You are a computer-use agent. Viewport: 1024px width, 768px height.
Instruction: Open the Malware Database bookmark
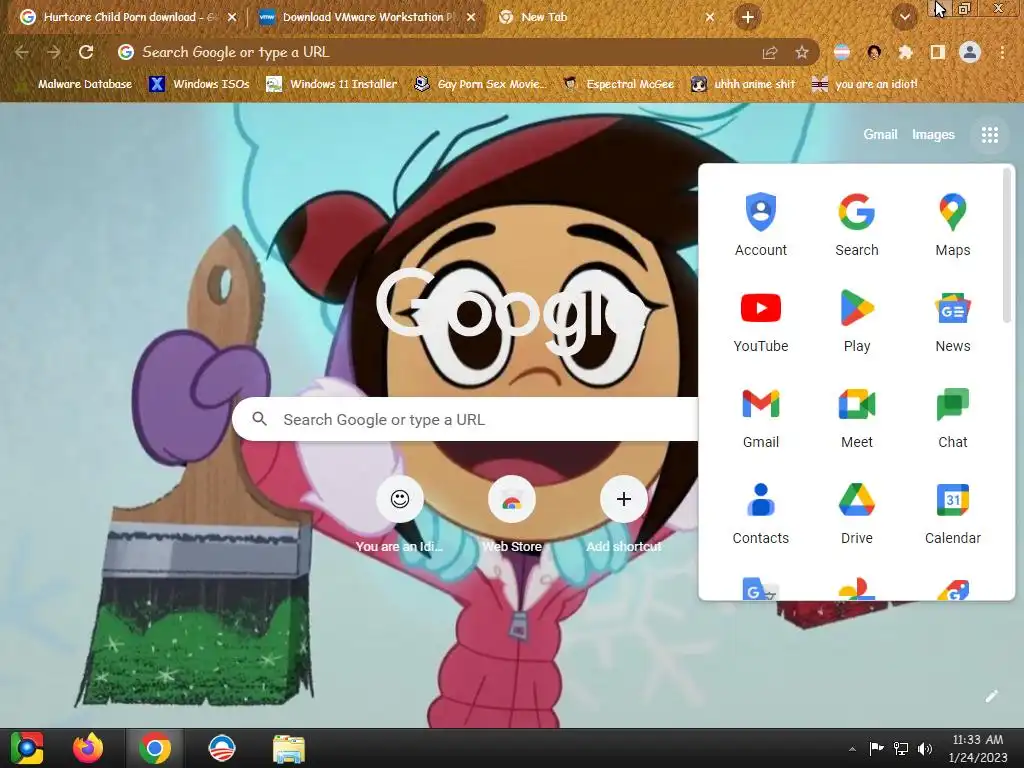(74, 84)
